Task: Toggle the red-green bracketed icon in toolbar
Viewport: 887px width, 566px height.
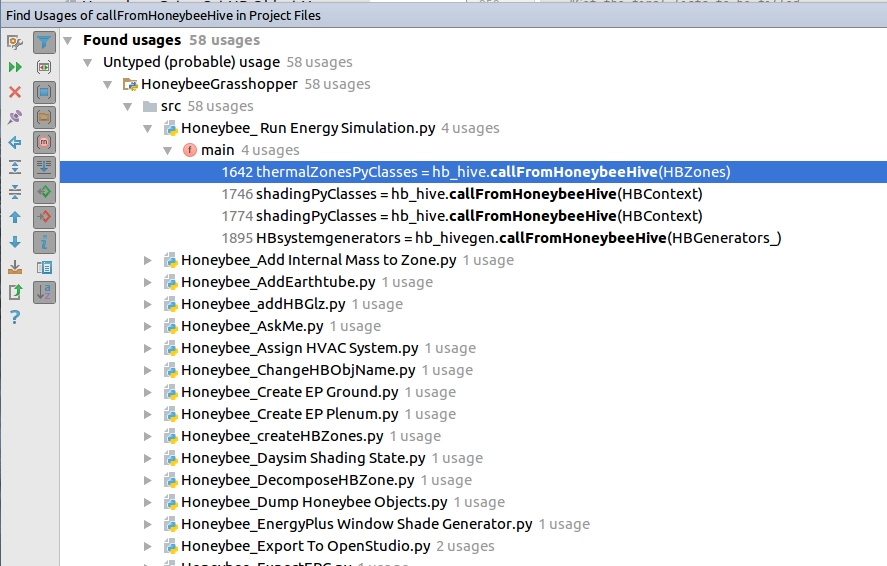Action: click(x=44, y=67)
